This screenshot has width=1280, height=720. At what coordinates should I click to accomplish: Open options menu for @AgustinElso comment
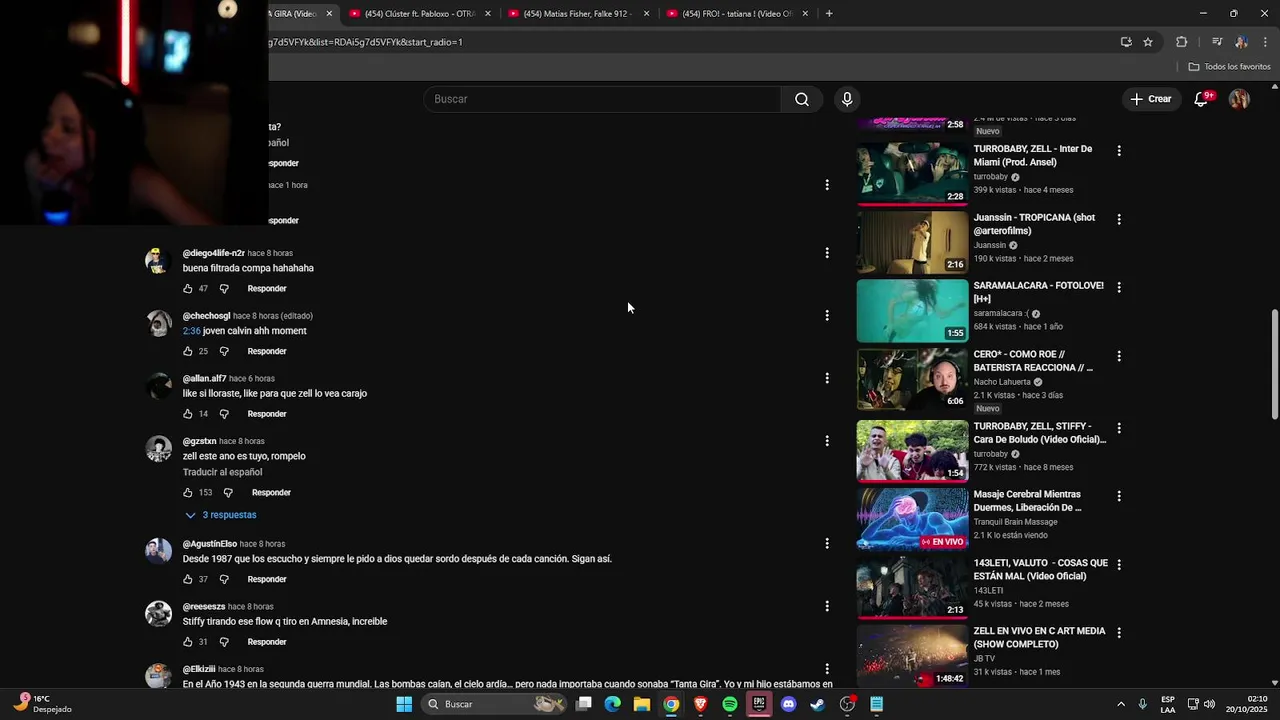pyautogui.click(x=827, y=544)
